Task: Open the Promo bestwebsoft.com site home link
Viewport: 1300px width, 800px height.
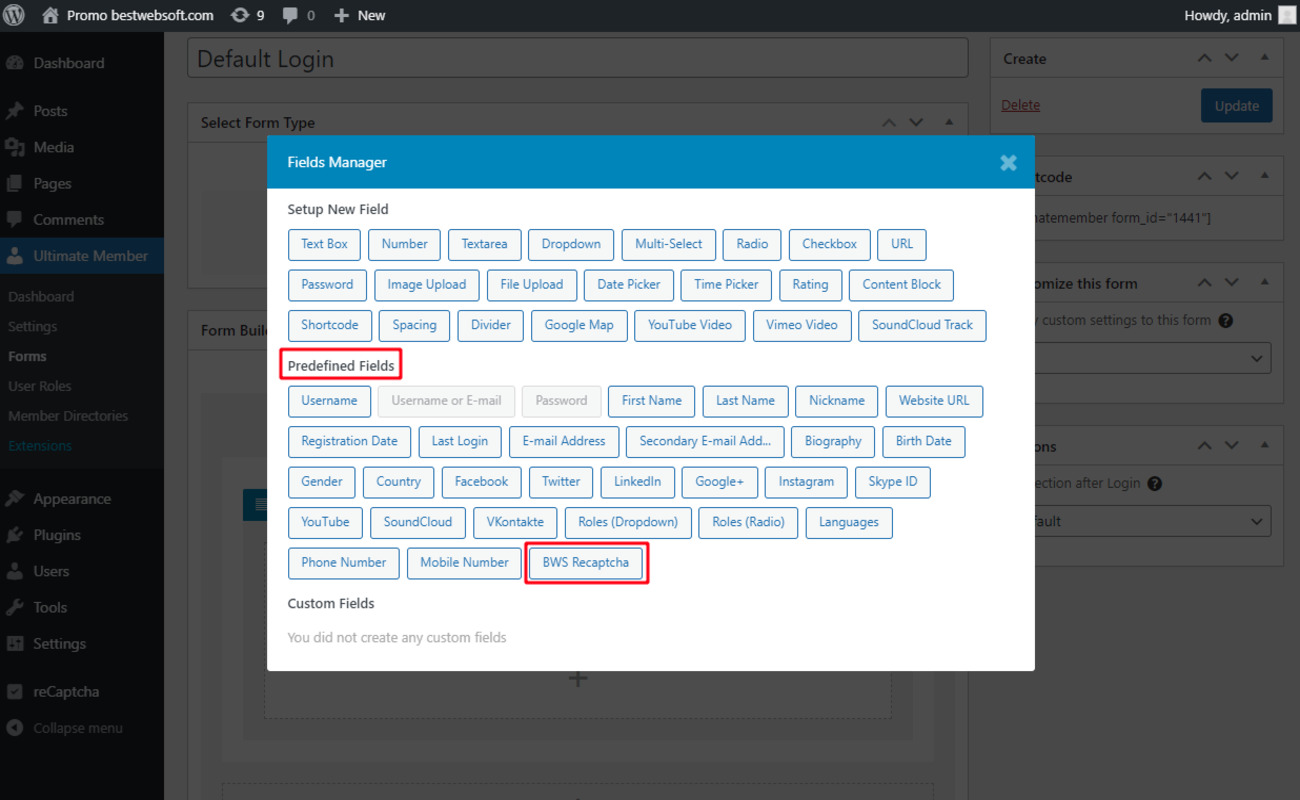Action: 128,15
